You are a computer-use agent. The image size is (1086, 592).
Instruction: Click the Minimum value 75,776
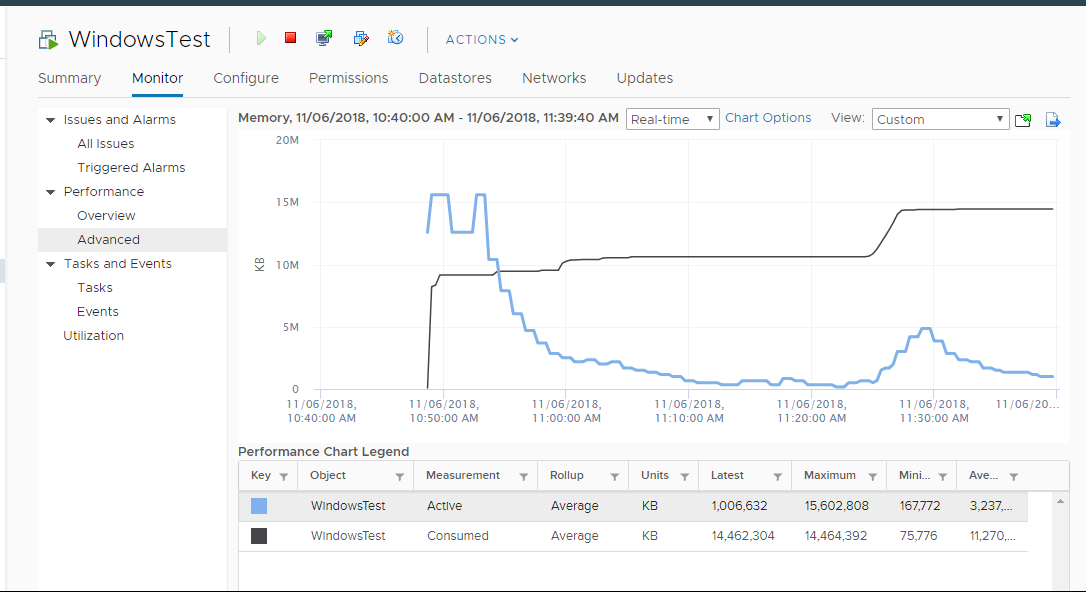[x=918, y=536]
